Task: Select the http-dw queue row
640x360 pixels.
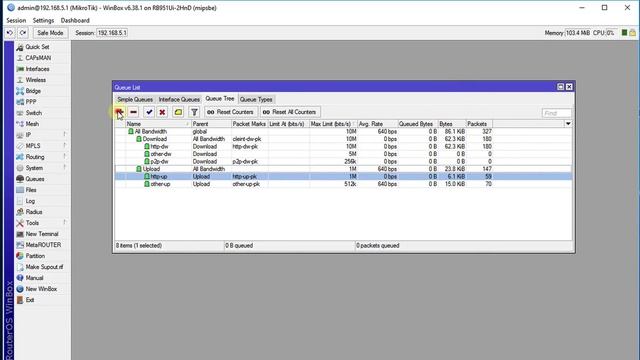Action: (343, 147)
